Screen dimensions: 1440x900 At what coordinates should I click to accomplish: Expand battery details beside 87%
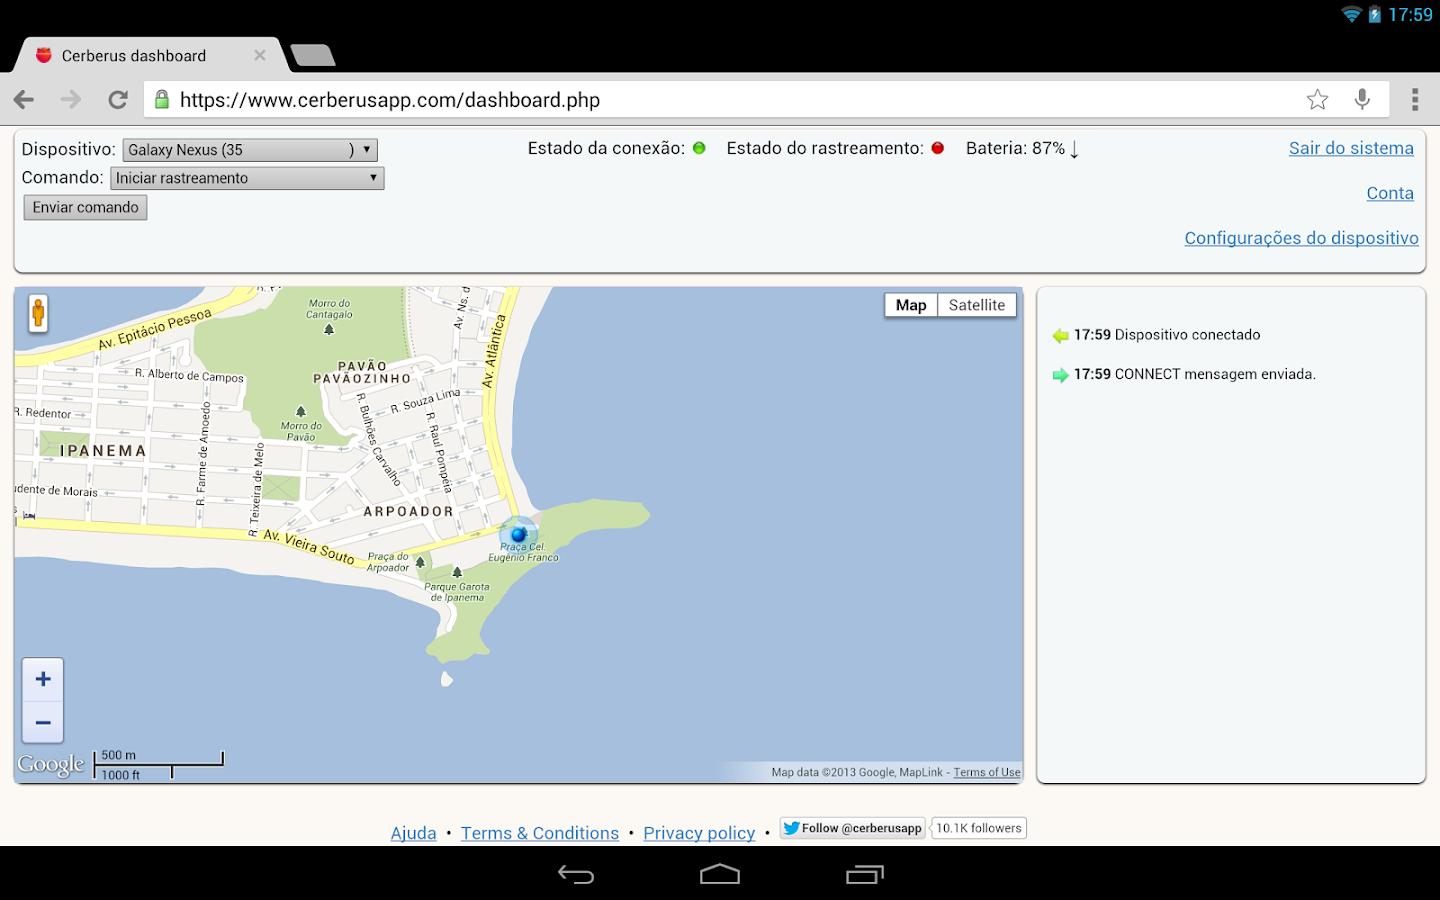pyautogui.click(x=1075, y=148)
